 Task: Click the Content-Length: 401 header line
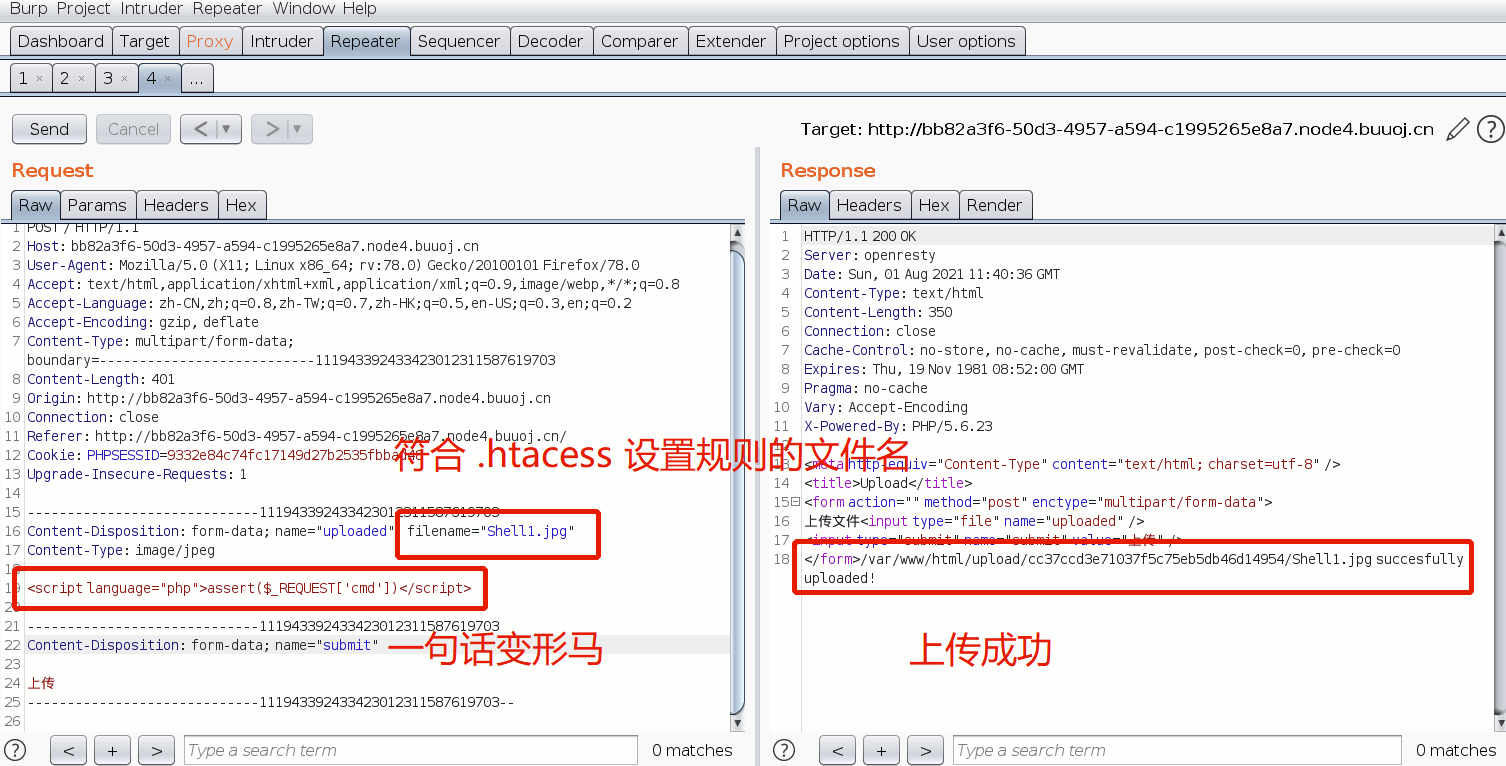[101, 379]
